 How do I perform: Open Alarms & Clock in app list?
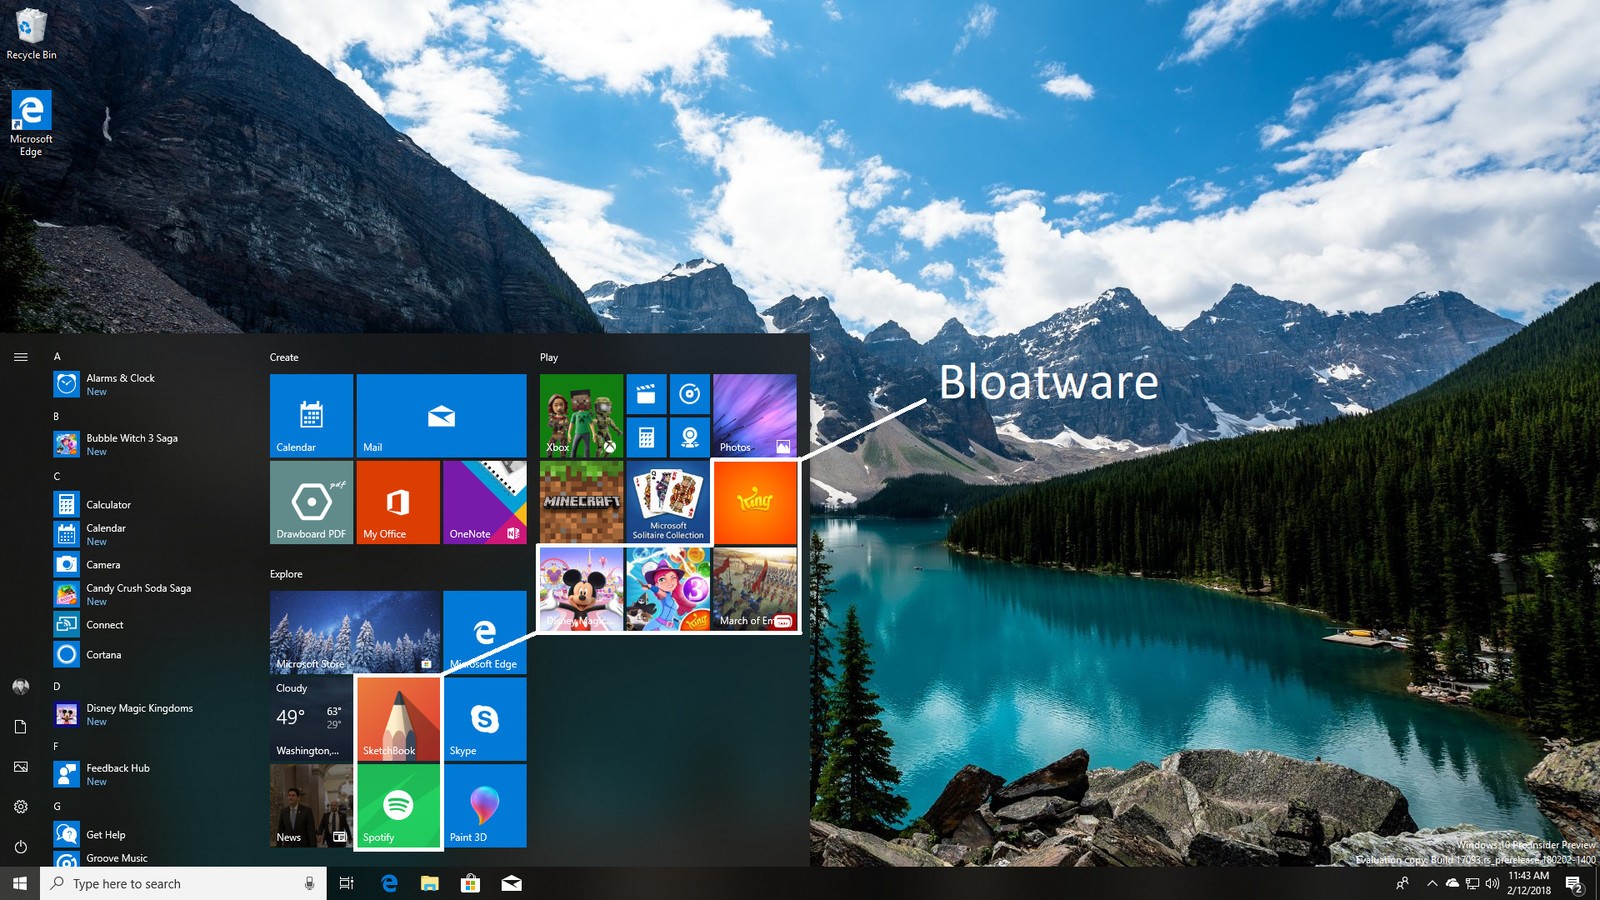pyautogui.click(x=150, y=384)
